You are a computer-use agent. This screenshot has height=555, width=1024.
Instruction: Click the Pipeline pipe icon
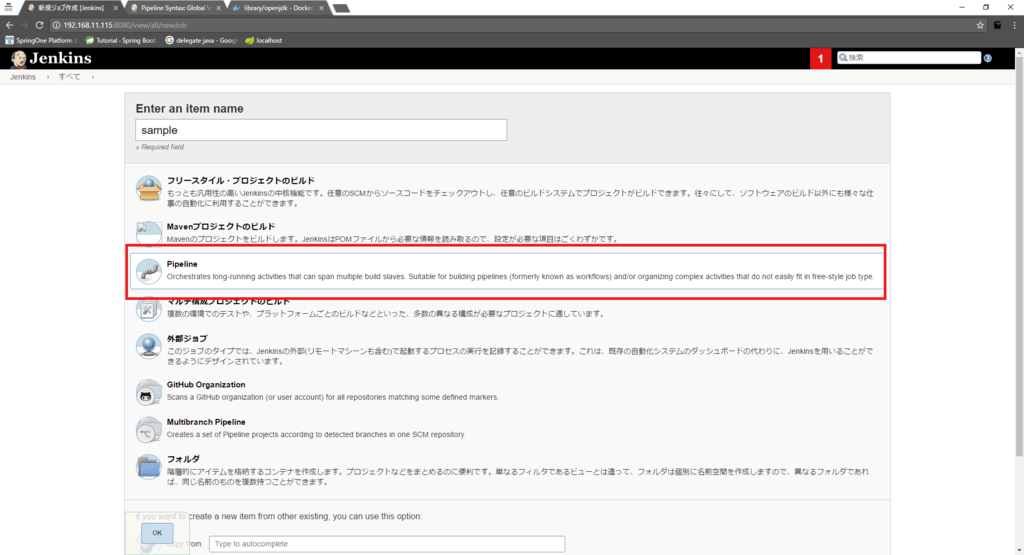(x=148, y=270)
